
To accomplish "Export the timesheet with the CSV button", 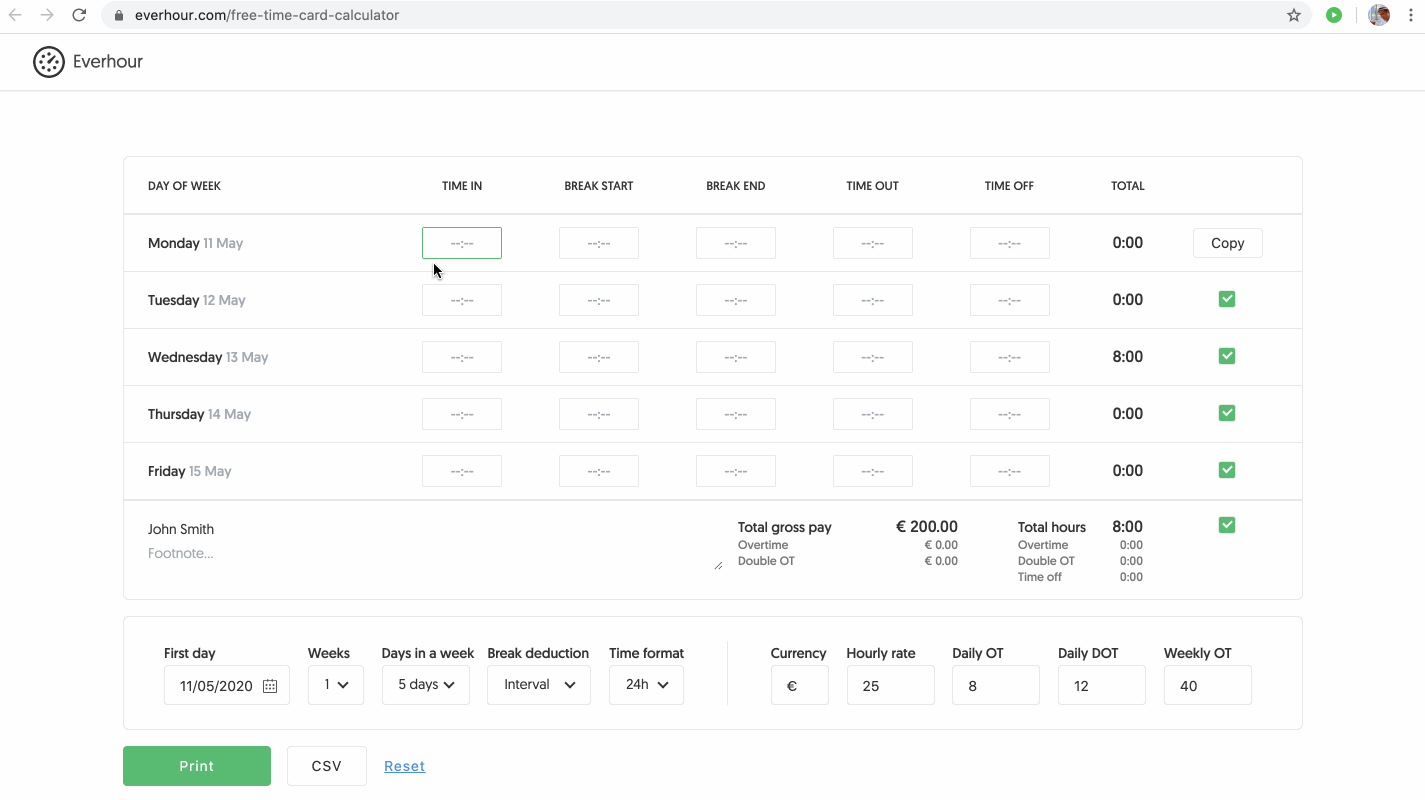I will pyautogui.click(x=326, y=765).
